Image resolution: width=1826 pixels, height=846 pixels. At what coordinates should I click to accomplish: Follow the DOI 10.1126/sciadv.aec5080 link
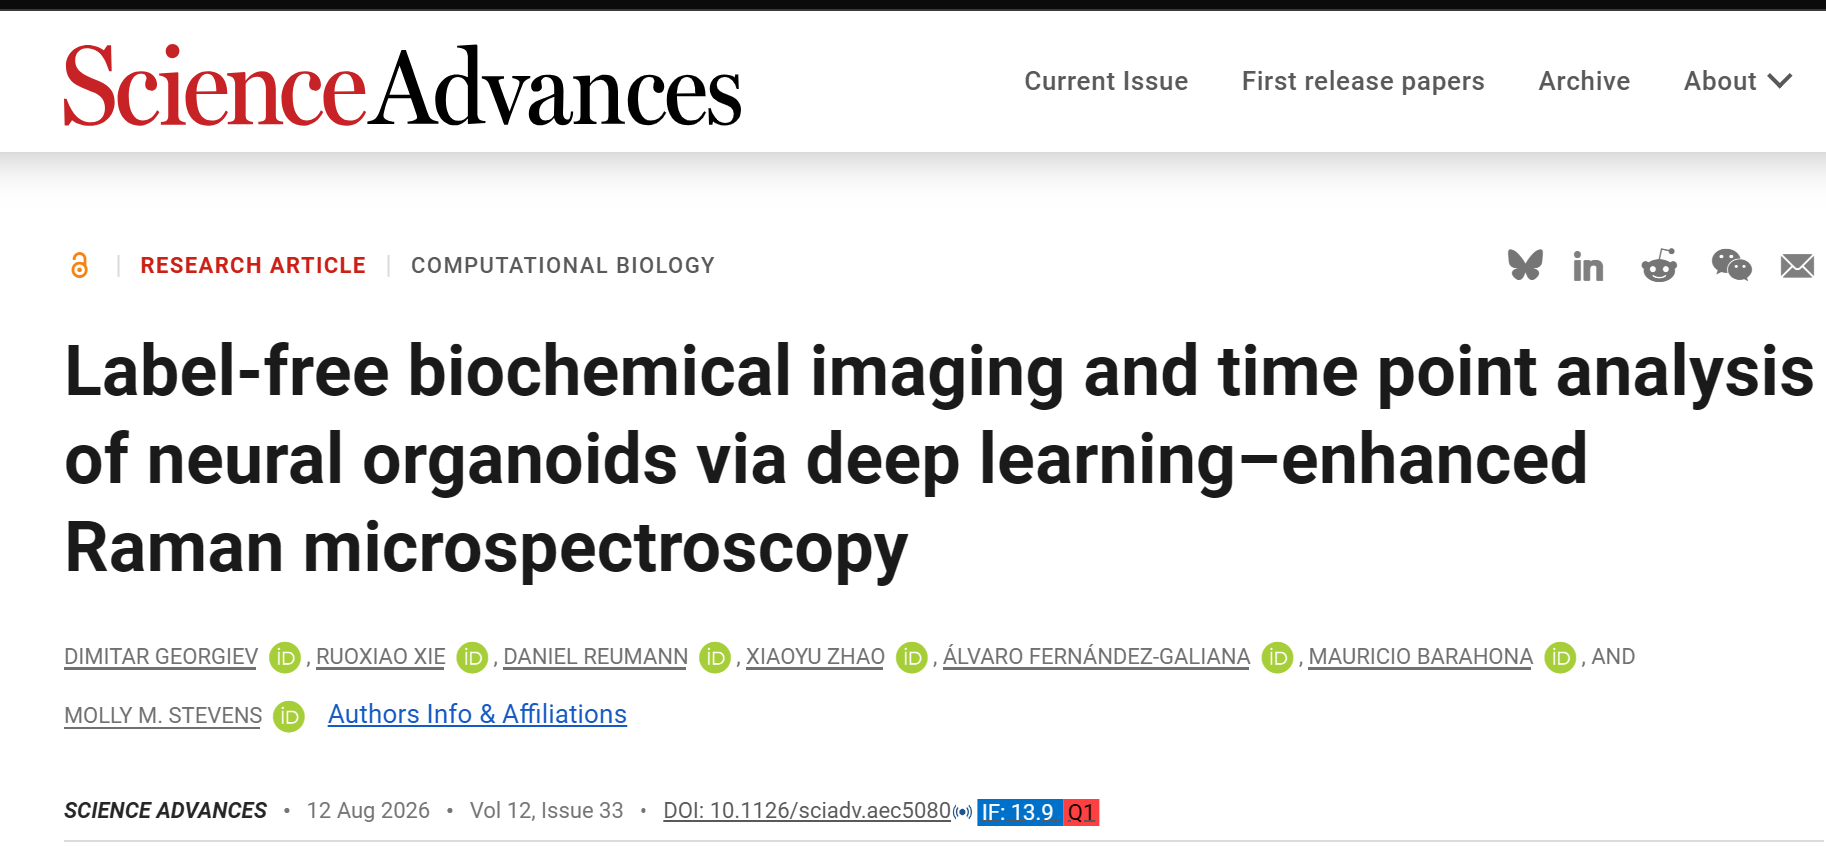(x=807, y=810)
